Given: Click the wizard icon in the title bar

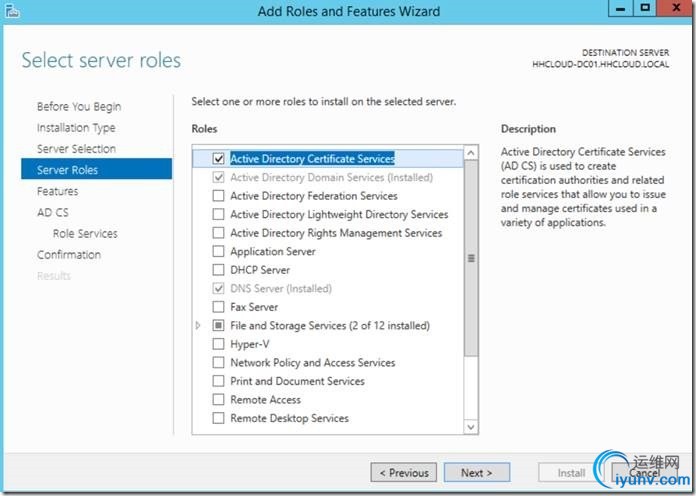Looking at the screenshot, I should pyautogui.click(x=13, y=11).
